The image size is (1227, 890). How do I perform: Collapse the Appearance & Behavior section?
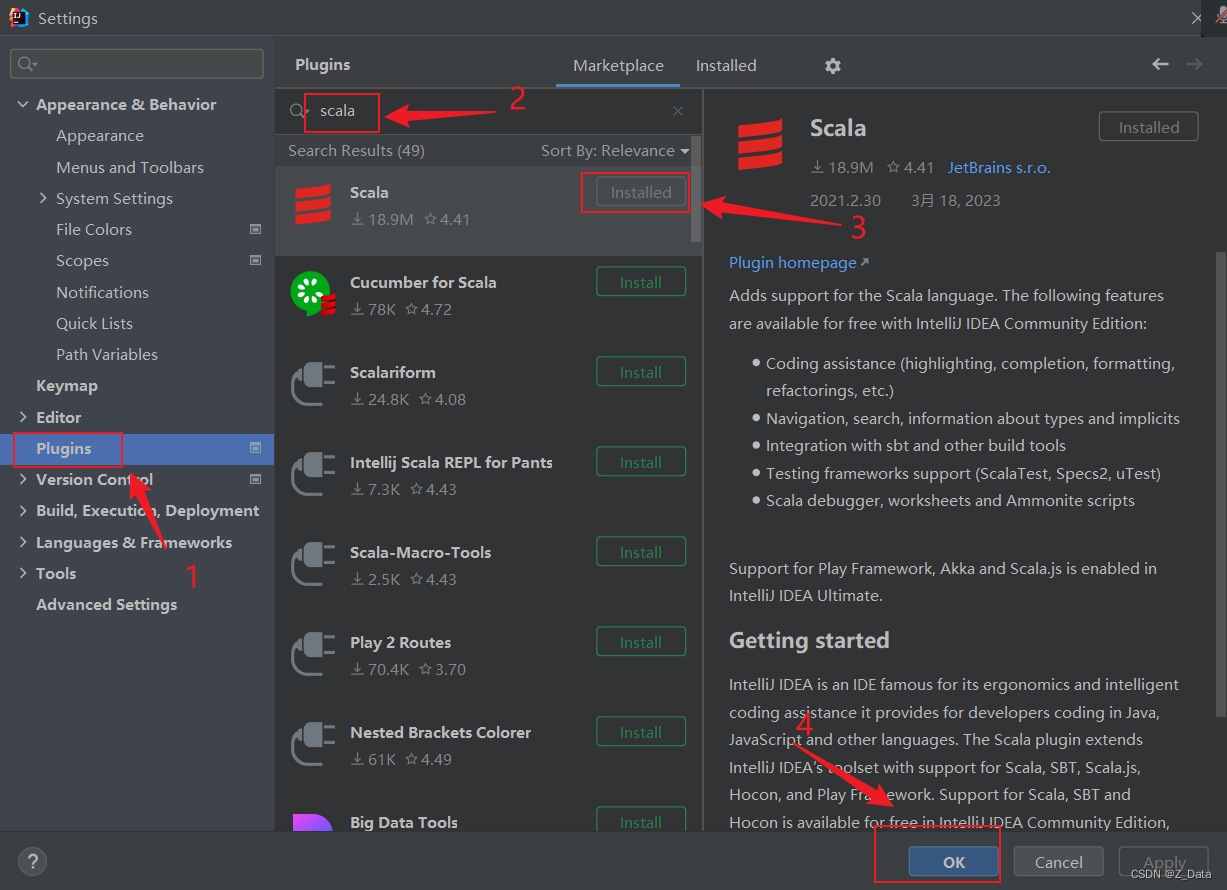[23, 105]
